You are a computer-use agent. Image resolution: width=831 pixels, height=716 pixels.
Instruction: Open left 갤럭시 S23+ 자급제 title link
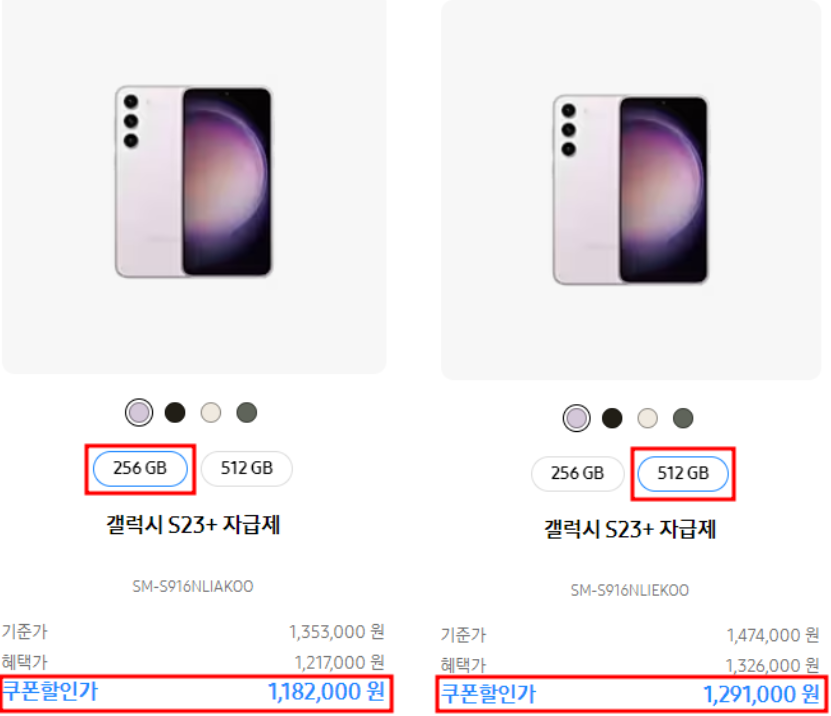tap(193, 525)
